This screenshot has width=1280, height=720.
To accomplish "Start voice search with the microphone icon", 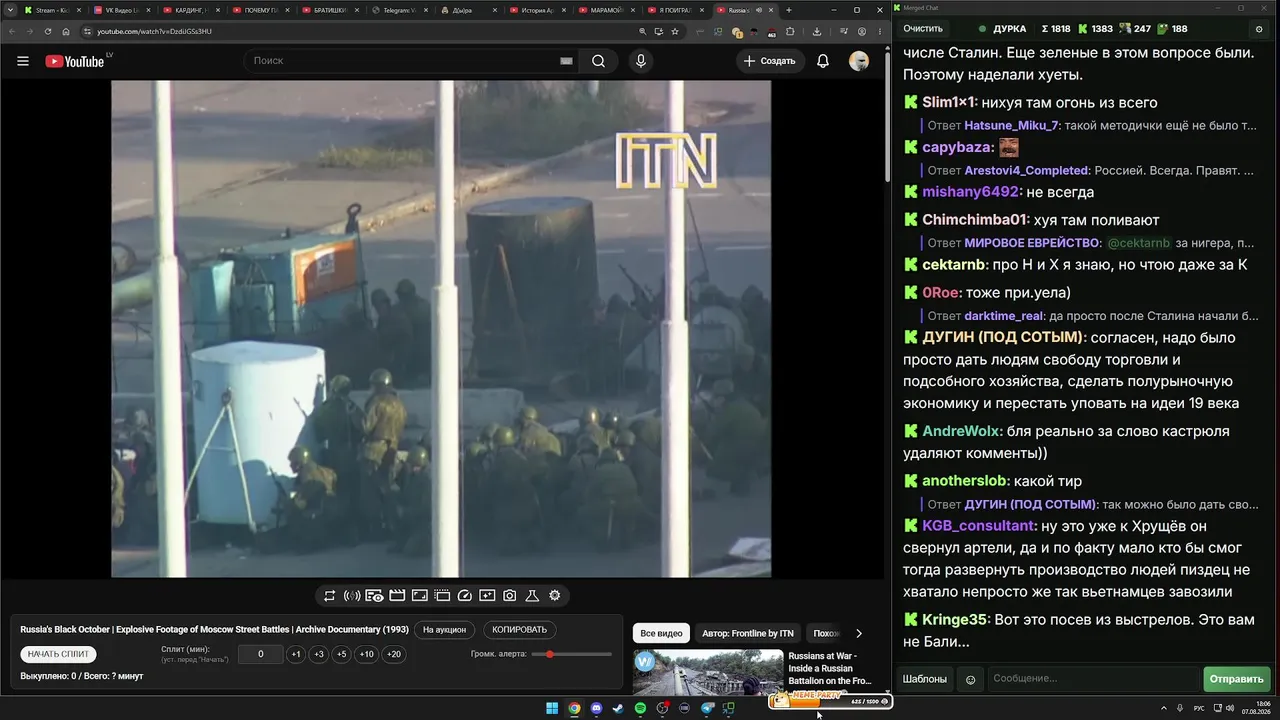I will (x=641, y=61).
